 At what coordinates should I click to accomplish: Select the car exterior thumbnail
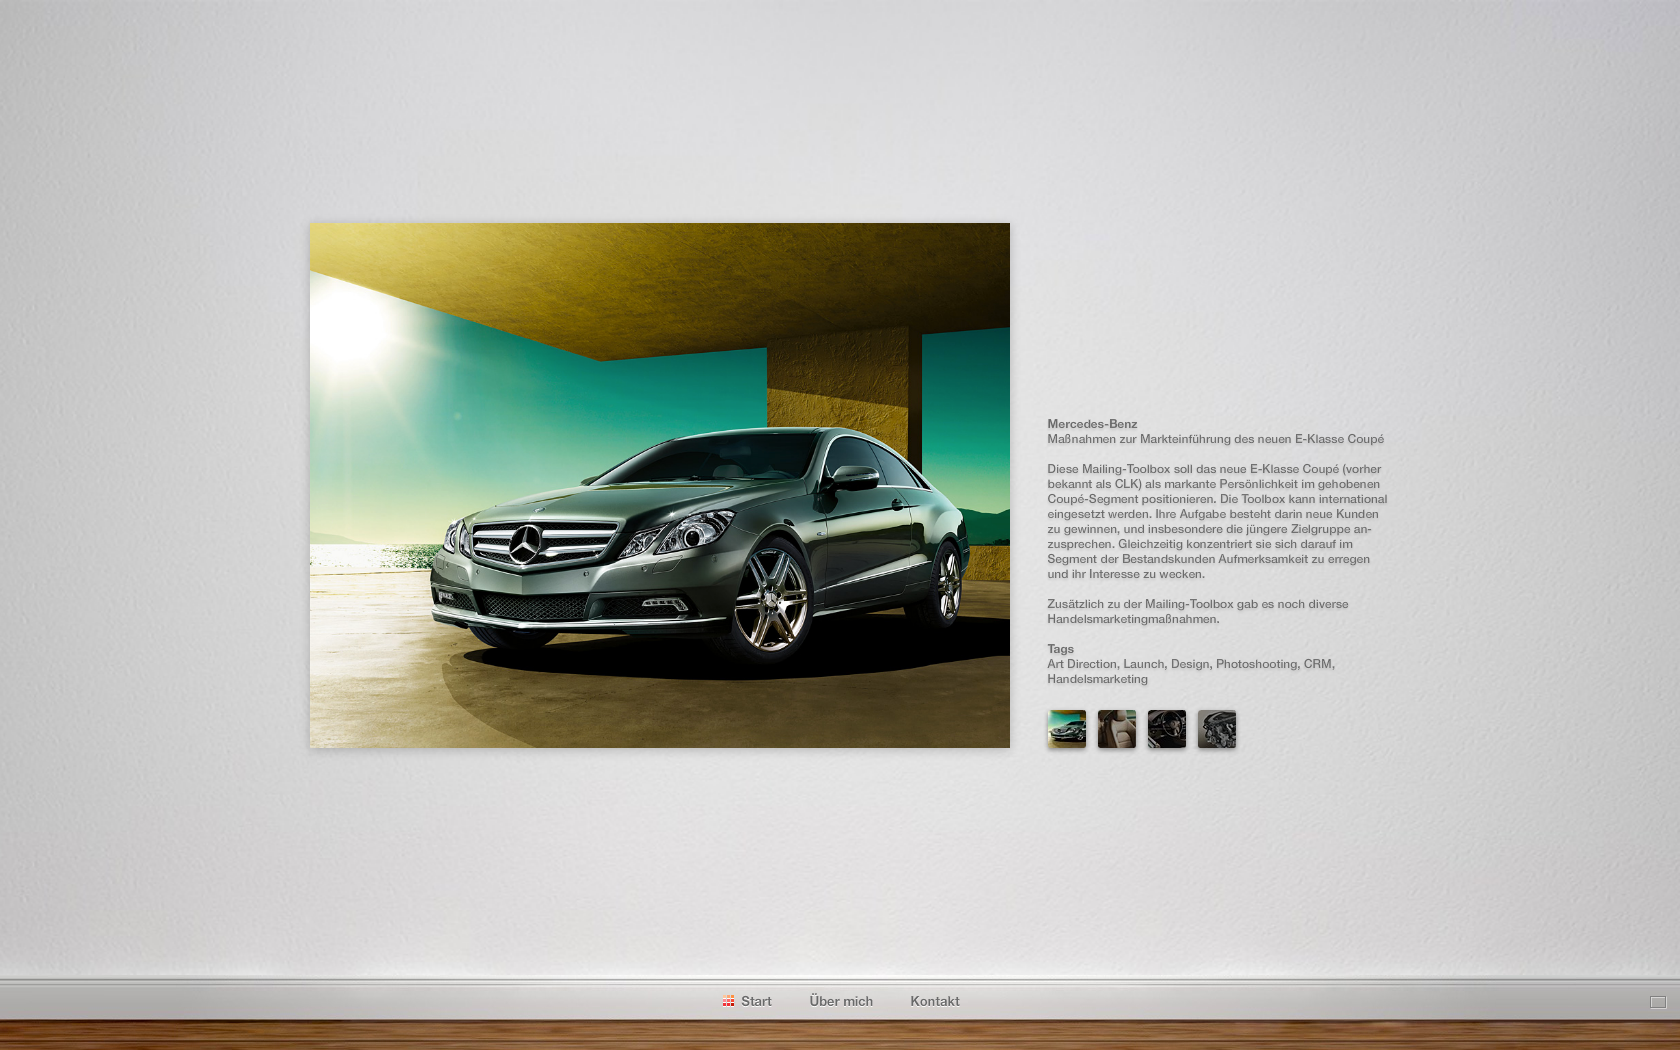[x=1067, y=729]
